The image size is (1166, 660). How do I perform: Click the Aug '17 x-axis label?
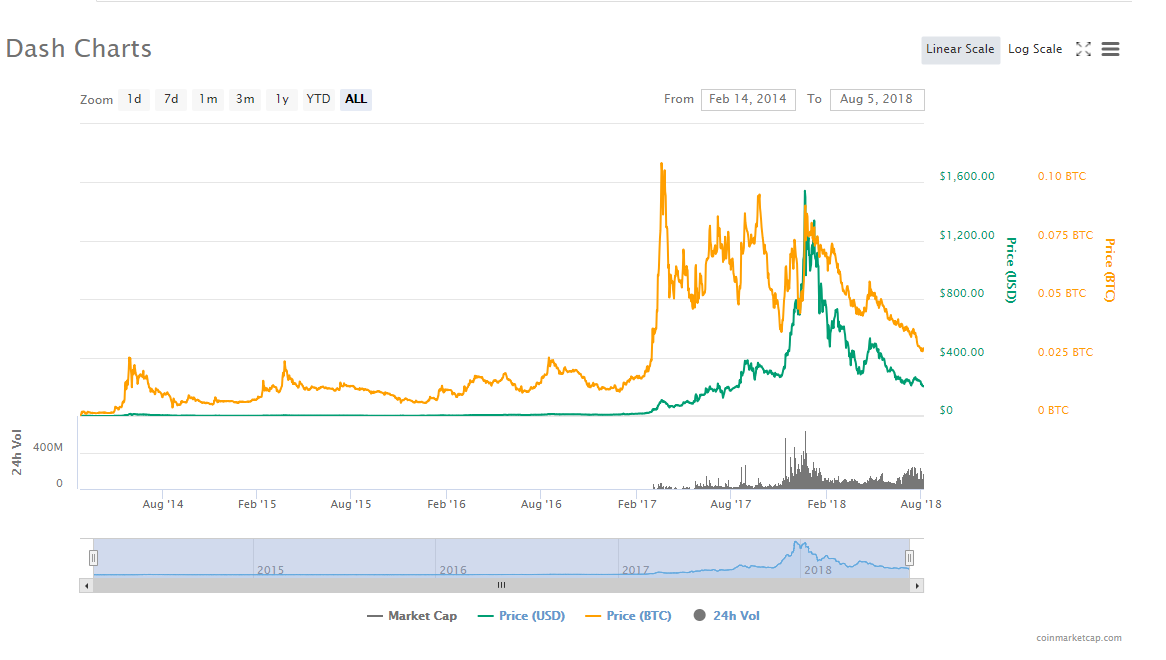pyautogui.click(x=730, y=504)
